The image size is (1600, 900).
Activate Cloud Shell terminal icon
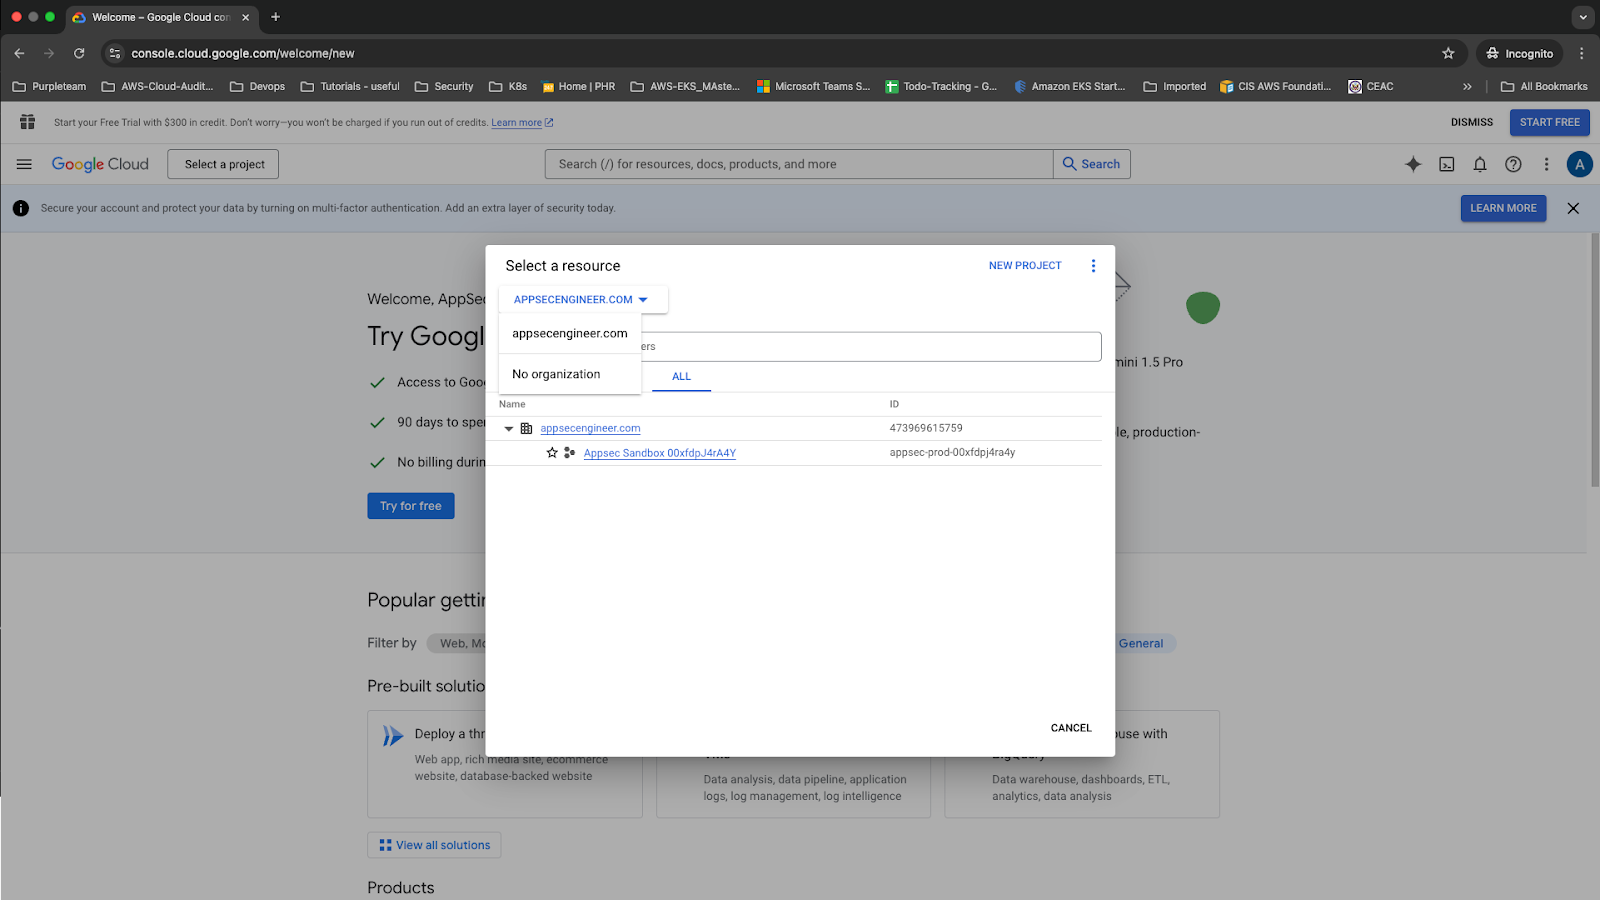coord(1447,164)
